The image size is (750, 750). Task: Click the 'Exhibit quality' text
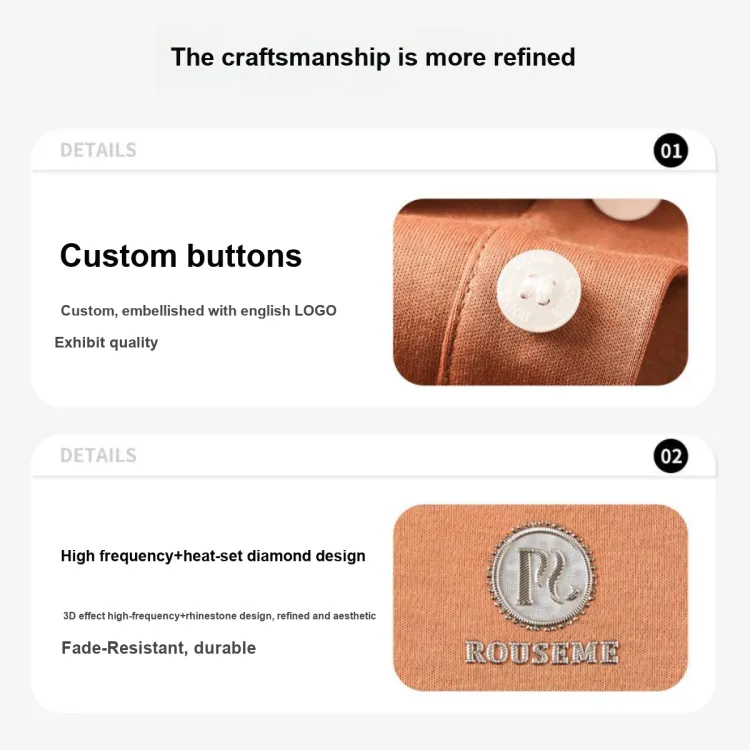point(106,342)
